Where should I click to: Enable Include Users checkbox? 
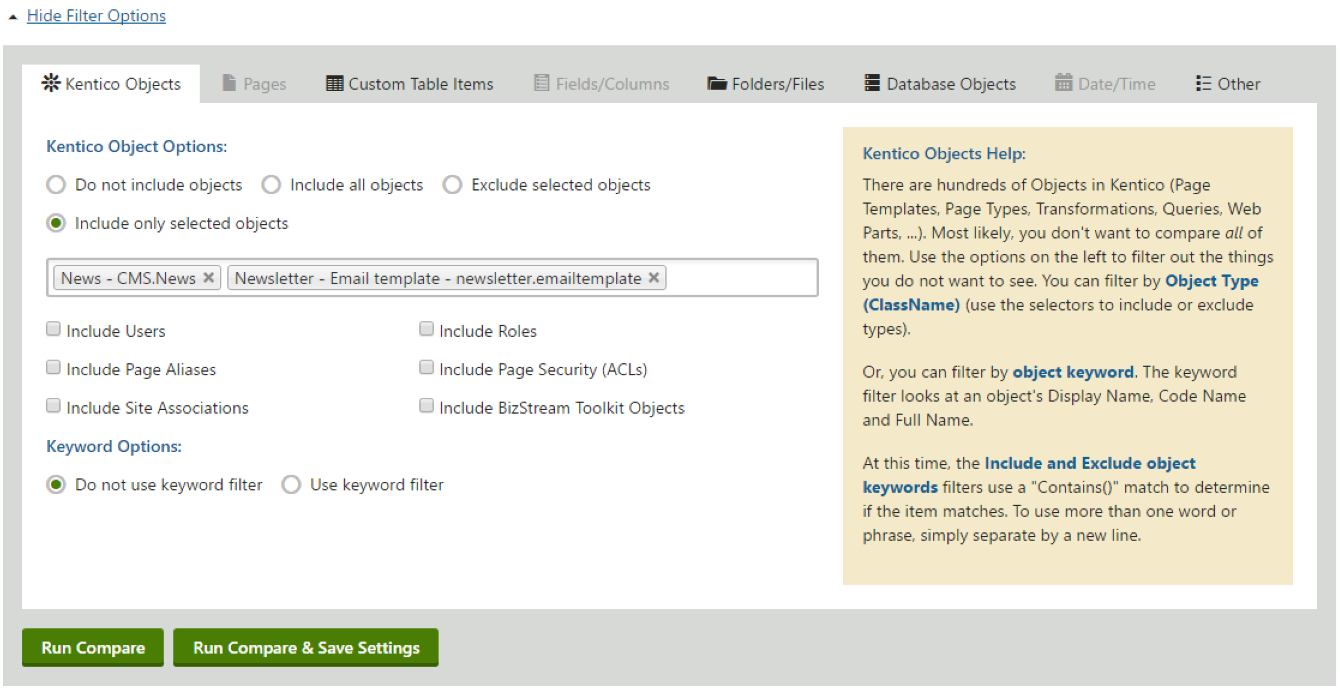53,329
